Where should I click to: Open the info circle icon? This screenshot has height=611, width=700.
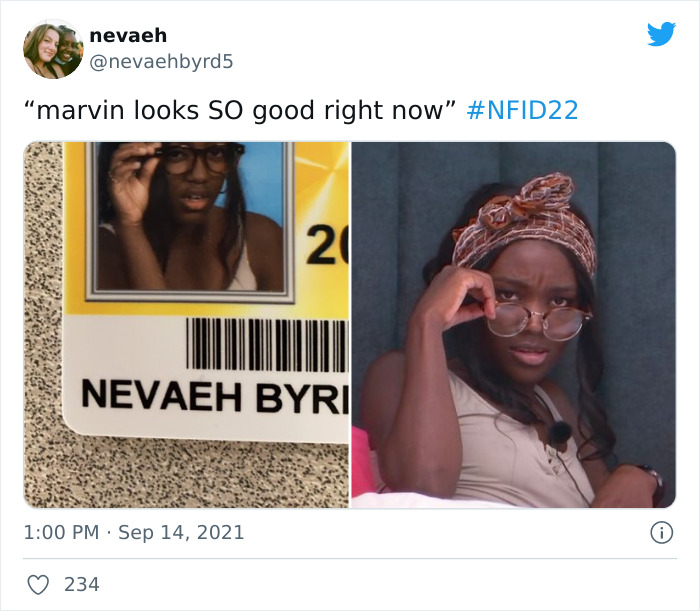(x=661, y=532)
